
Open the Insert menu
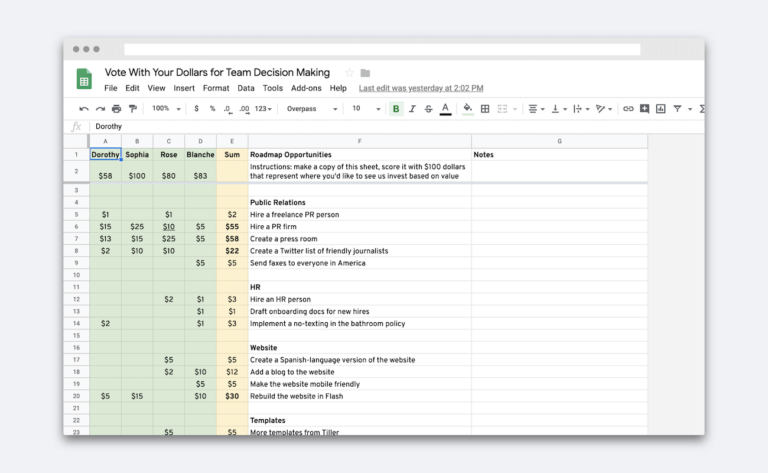click(184, 88)
